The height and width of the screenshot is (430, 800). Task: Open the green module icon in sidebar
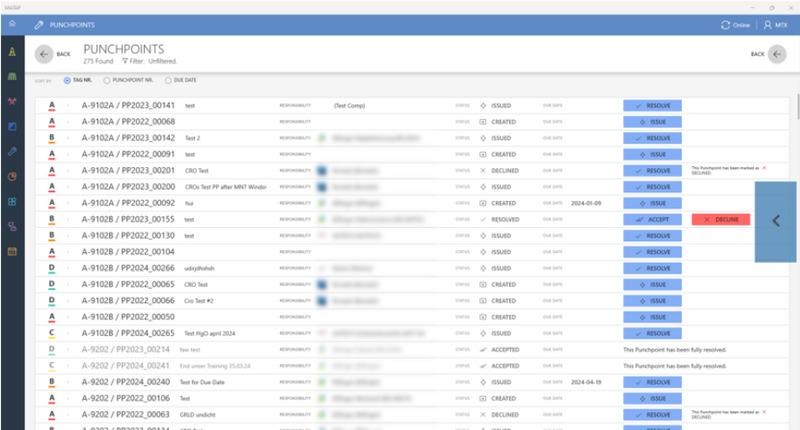[11, 76]
